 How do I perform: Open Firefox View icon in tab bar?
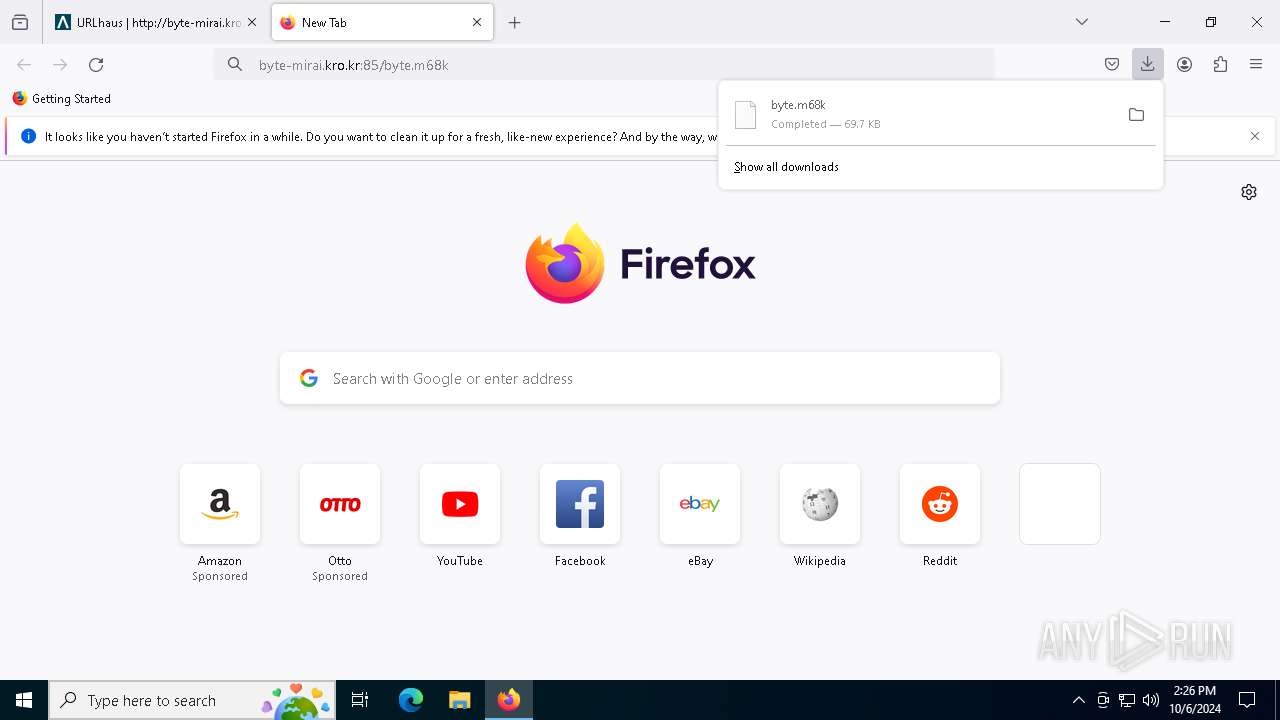pyautogui.click(x=20, y=22)
